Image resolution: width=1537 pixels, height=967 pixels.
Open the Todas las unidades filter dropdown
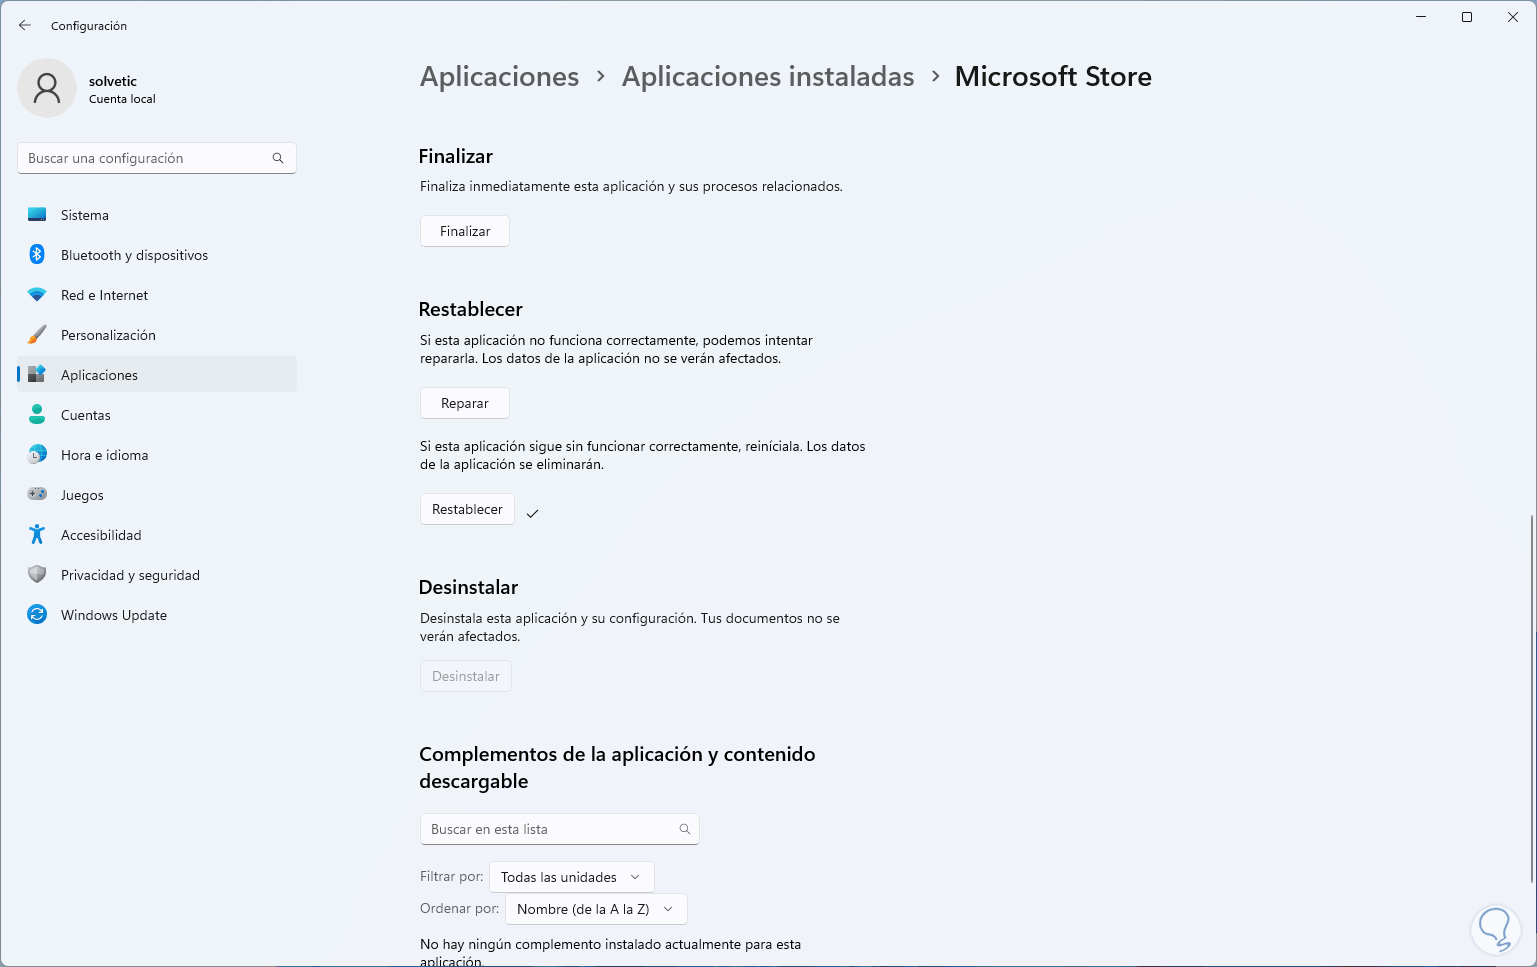click(571, 876)
